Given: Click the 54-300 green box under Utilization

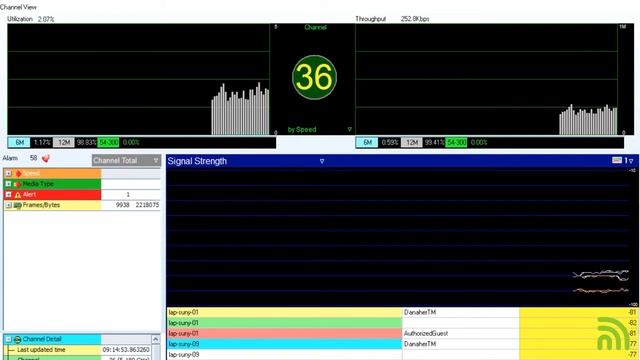Looking at the screenshot, I should (109, 142).
